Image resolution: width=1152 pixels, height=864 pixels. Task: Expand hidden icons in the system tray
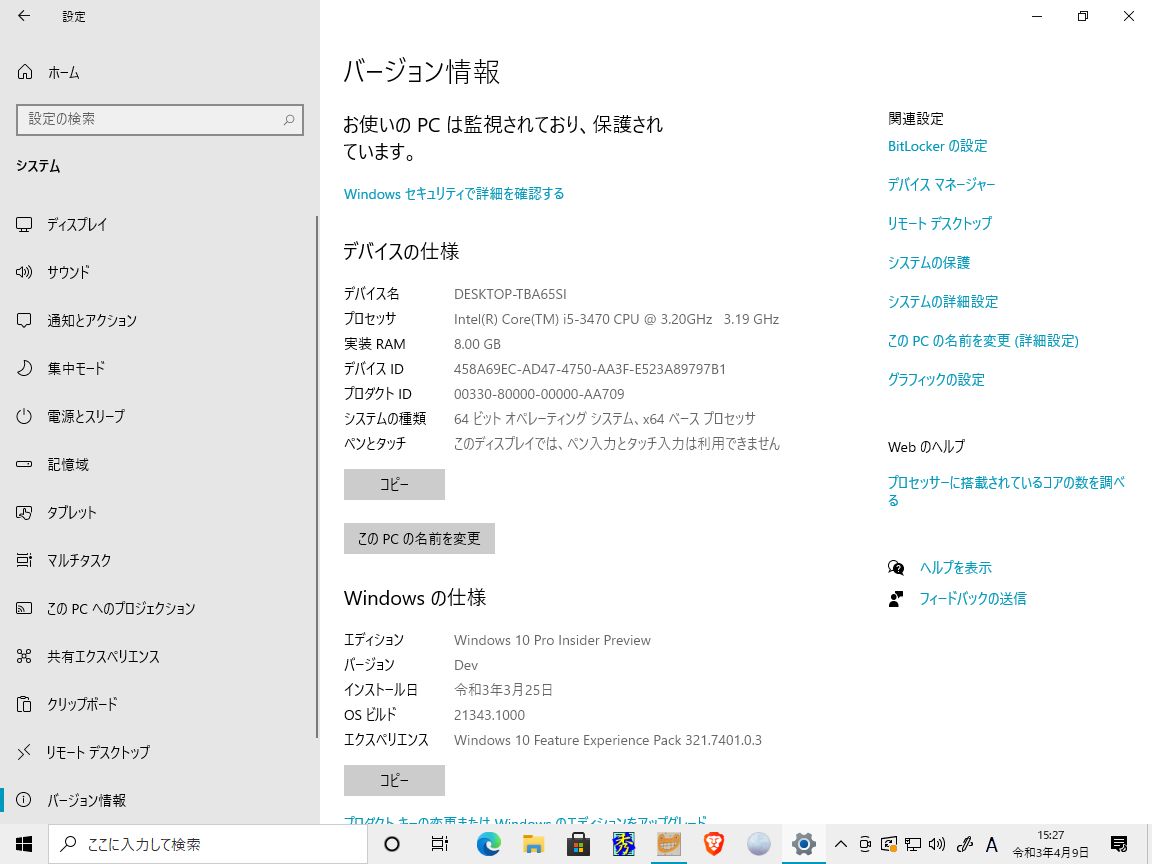[x=841, y=844]
